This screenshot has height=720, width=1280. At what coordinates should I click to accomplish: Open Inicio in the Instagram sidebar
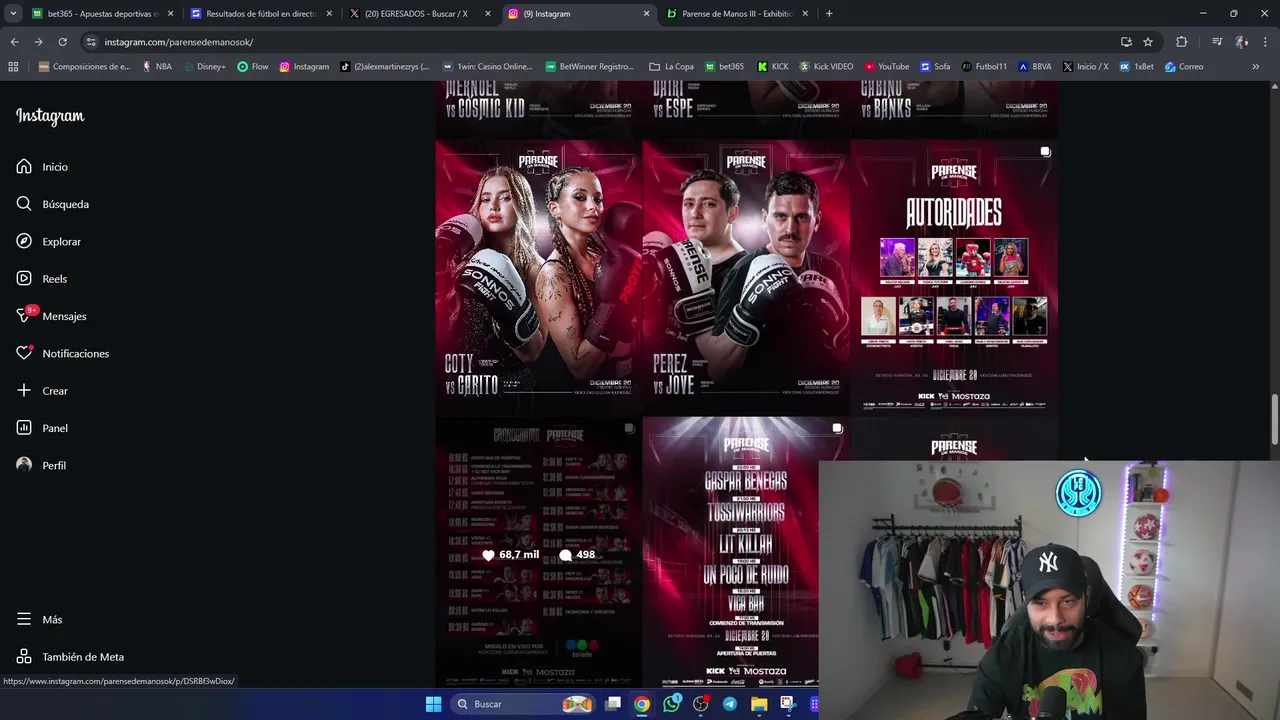(42, 167)
